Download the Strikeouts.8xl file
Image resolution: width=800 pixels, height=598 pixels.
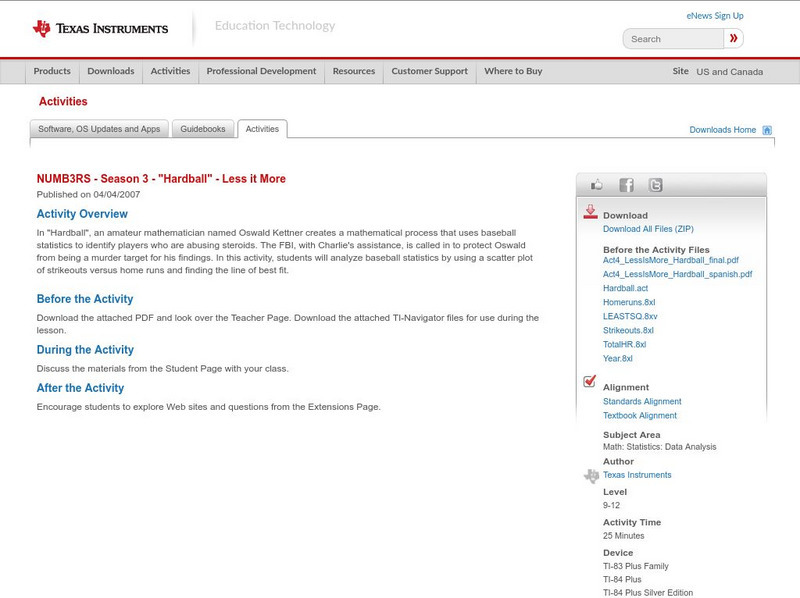[628, 330]
